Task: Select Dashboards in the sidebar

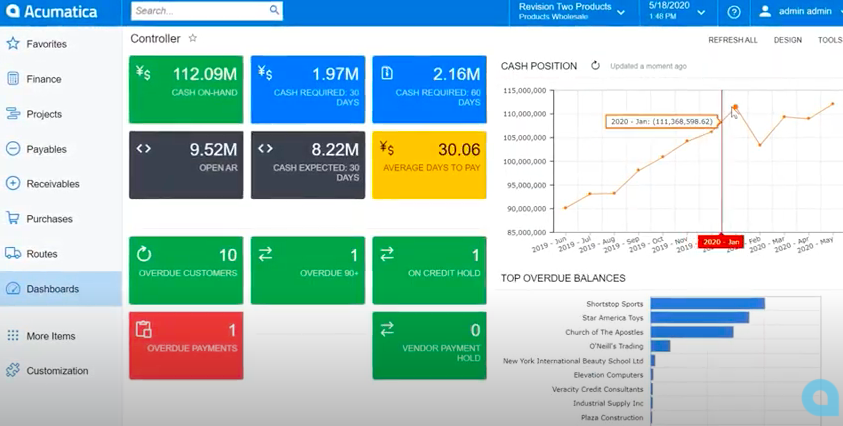Action: click(61, 289)
